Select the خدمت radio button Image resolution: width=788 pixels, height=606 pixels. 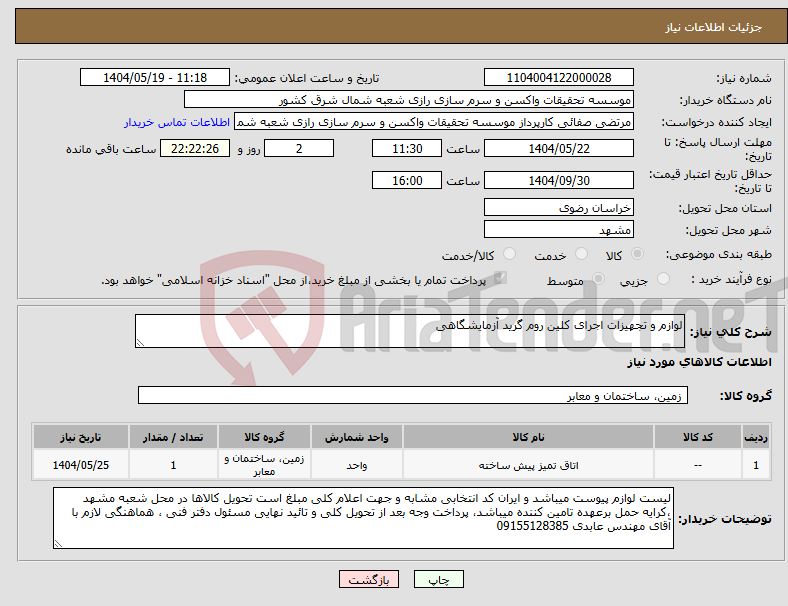581,254
